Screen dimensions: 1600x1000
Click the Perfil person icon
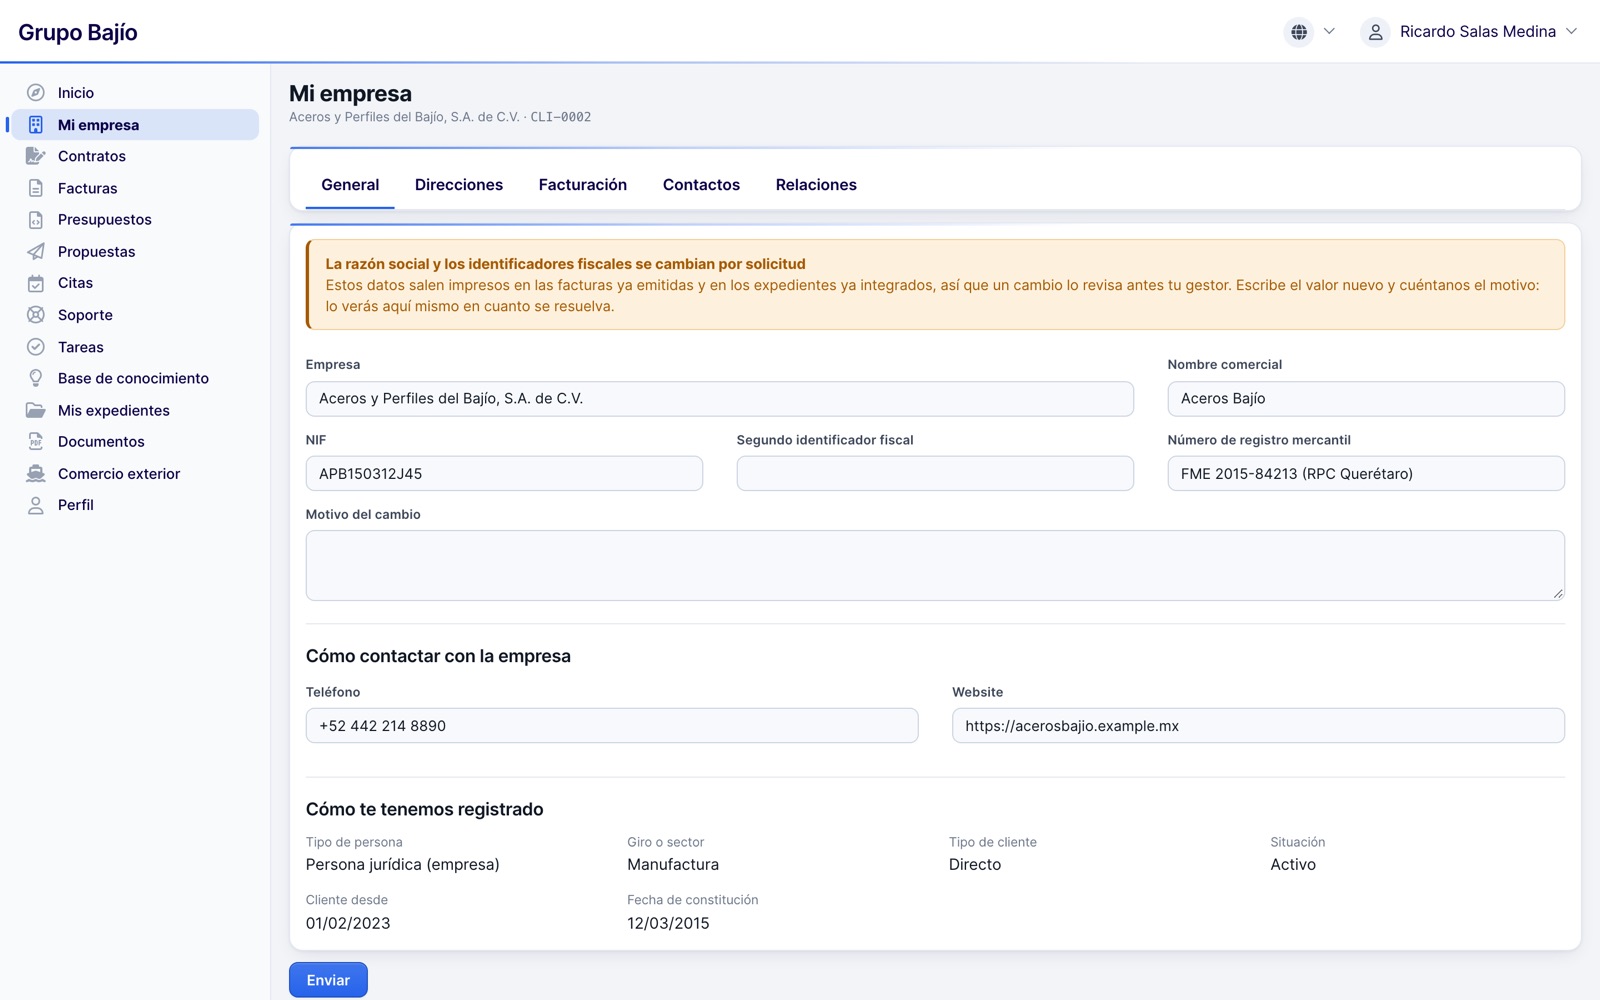[x=36, y=505]
